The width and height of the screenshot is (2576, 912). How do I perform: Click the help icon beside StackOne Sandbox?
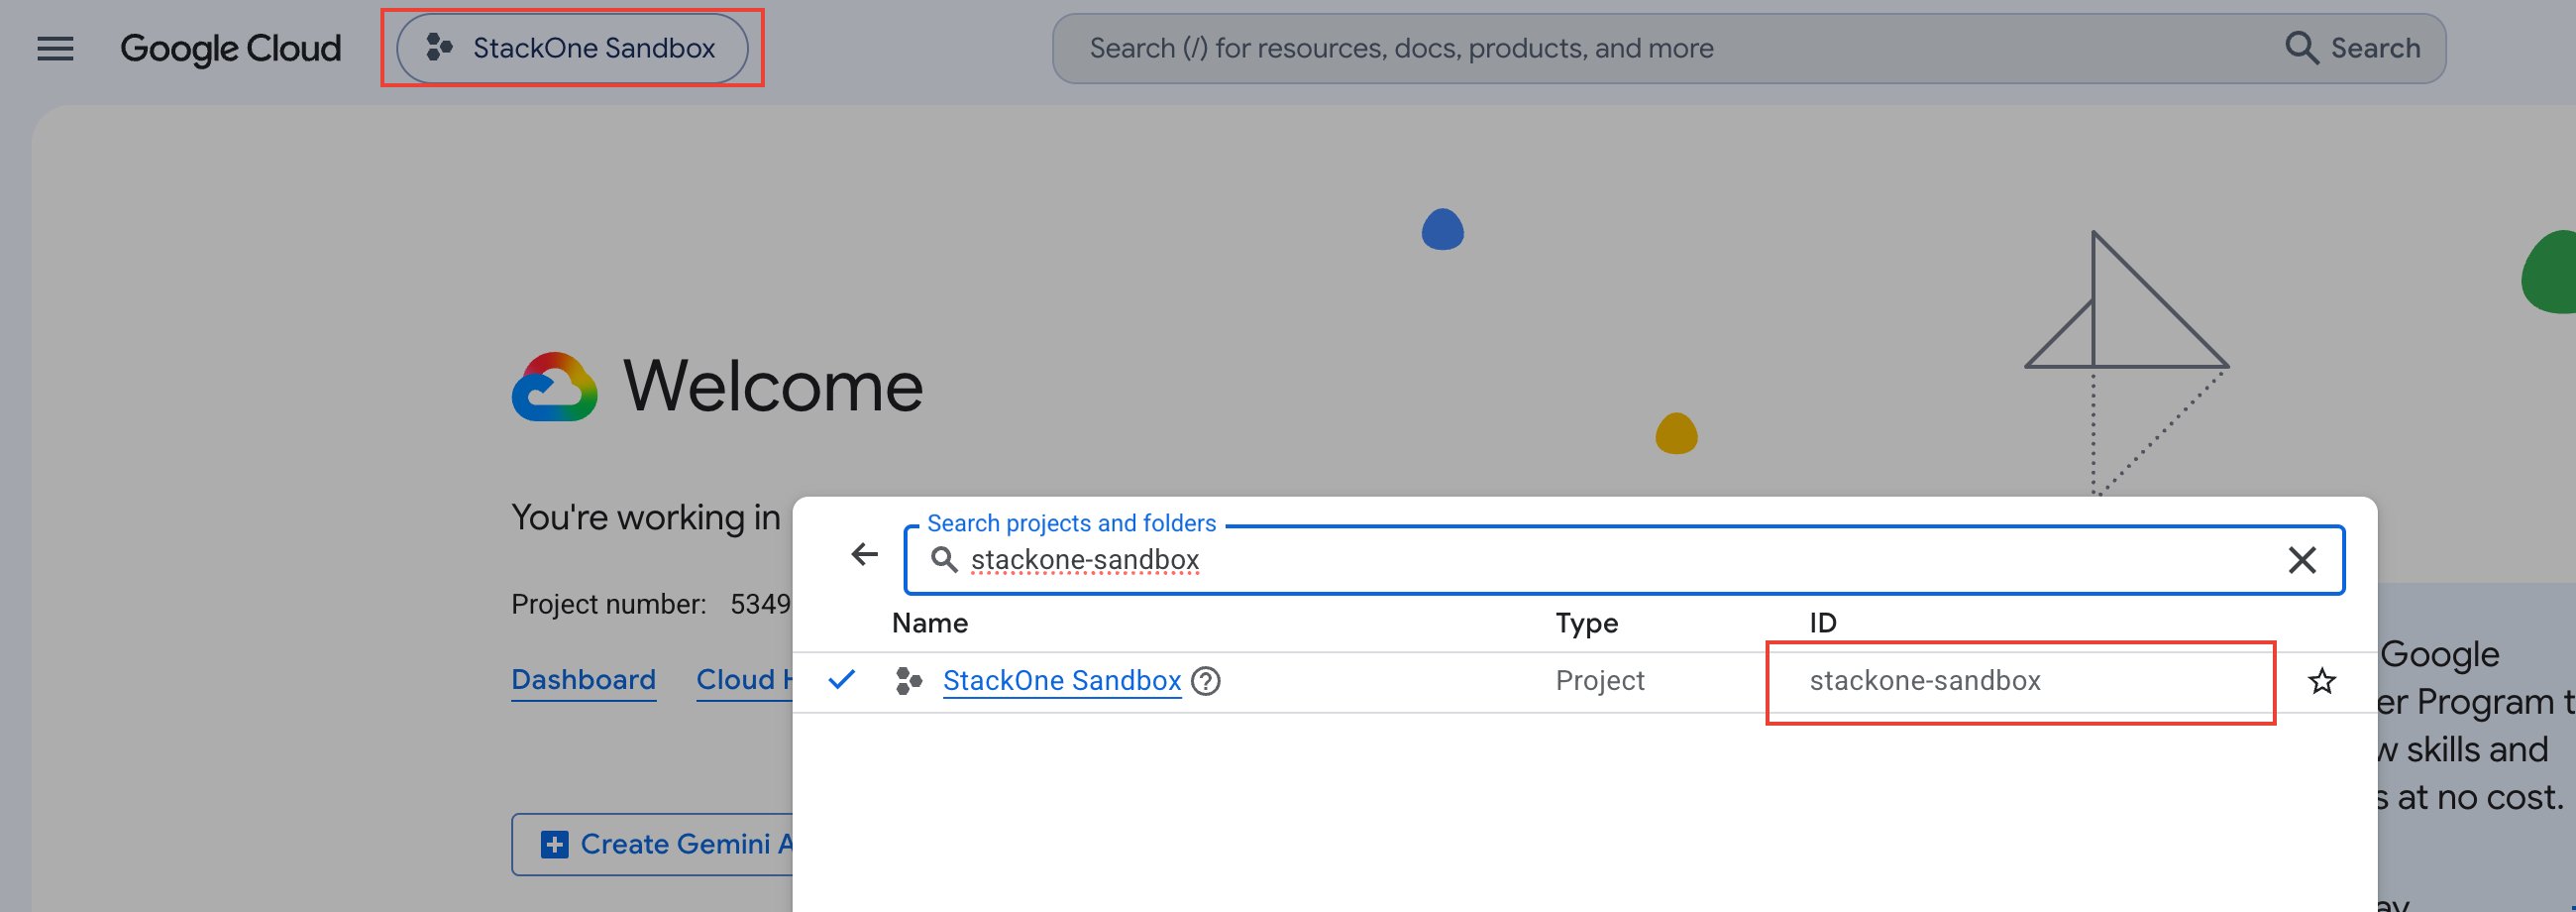coord(1206,681)
